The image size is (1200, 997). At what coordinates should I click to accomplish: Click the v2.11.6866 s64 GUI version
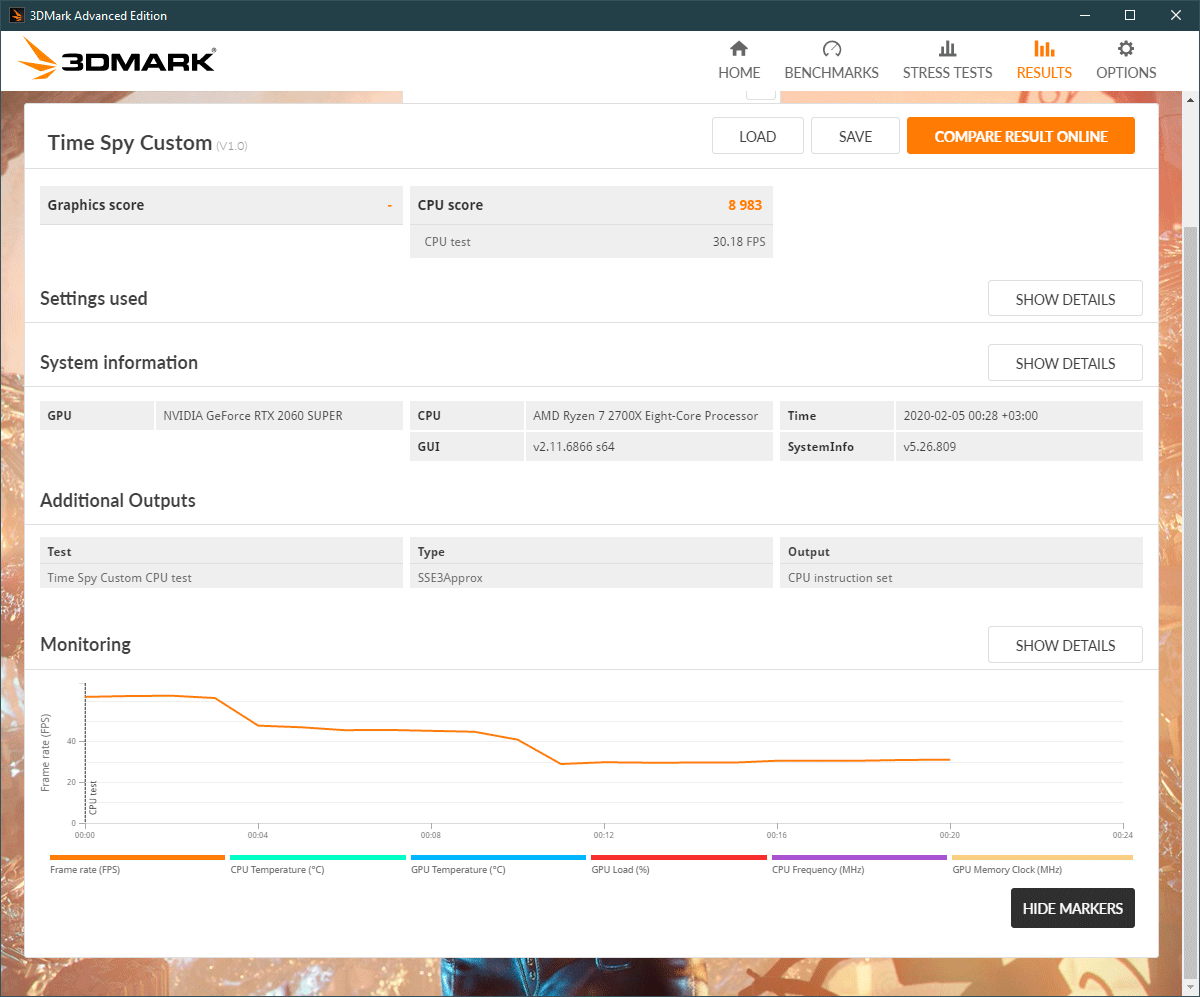[x=574, y=447]
